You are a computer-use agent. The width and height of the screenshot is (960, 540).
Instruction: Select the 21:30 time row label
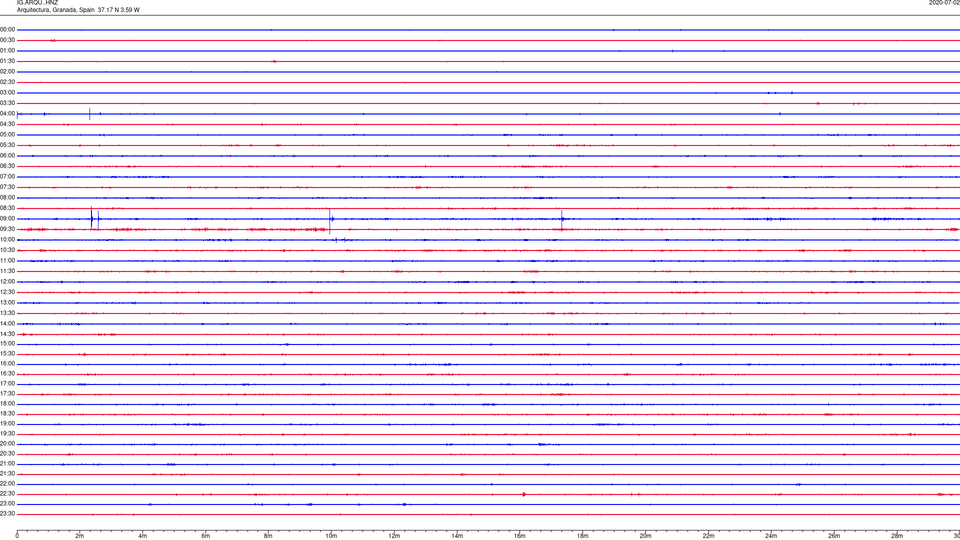click(7, 474)
